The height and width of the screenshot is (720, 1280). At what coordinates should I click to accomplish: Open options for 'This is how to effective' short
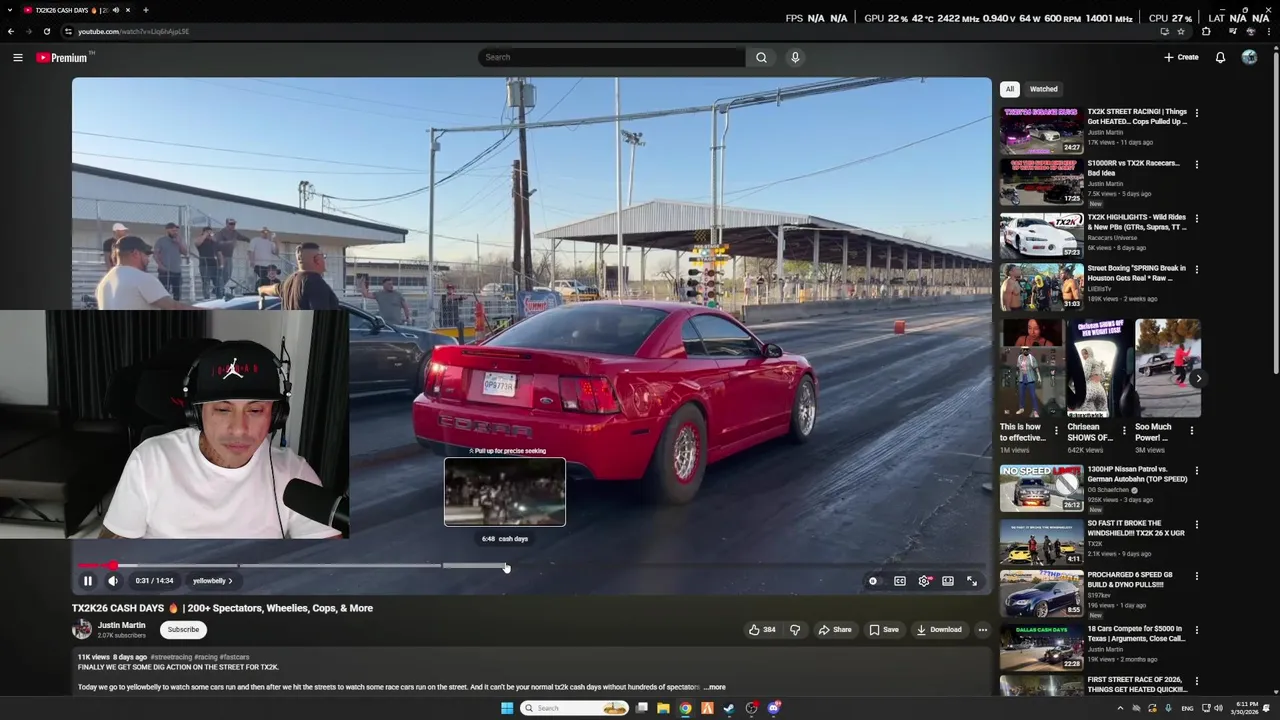[x=1056, y=431]
